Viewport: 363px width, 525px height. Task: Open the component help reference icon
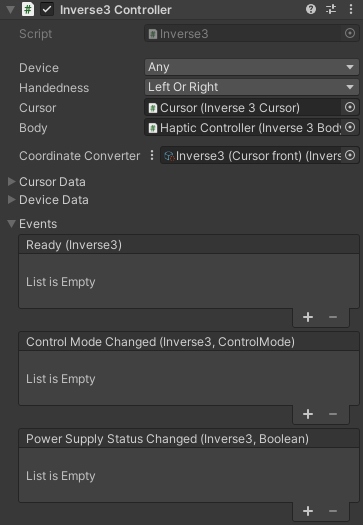coord(311,9)
